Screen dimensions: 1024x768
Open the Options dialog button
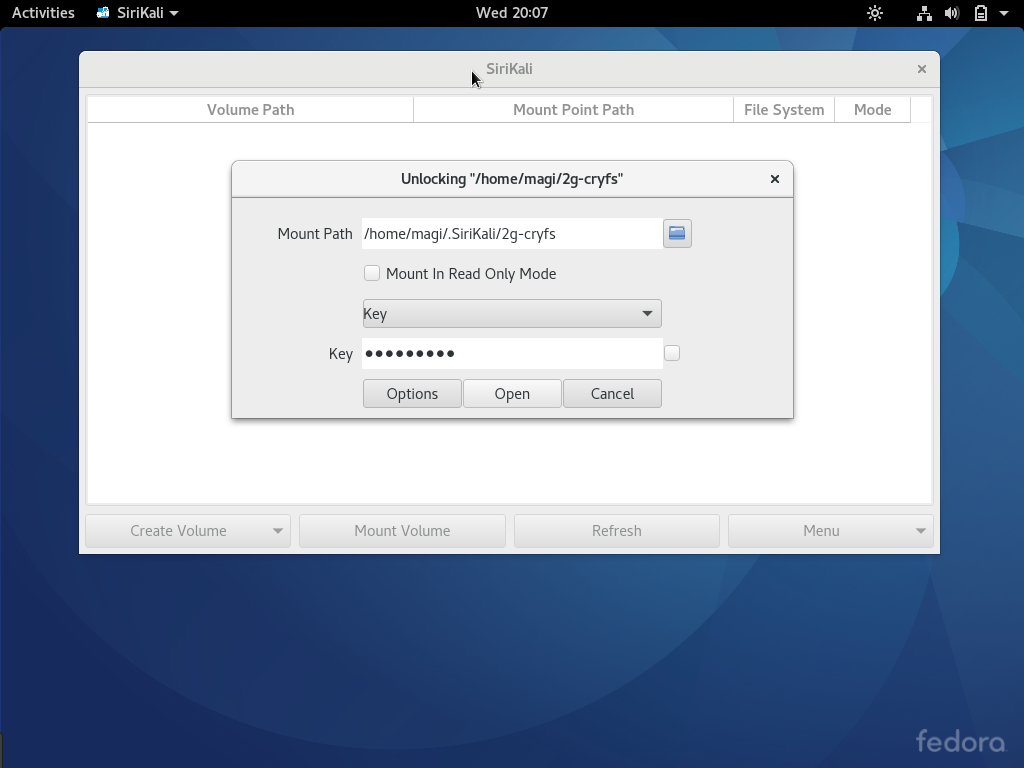(x=412, y=394)
